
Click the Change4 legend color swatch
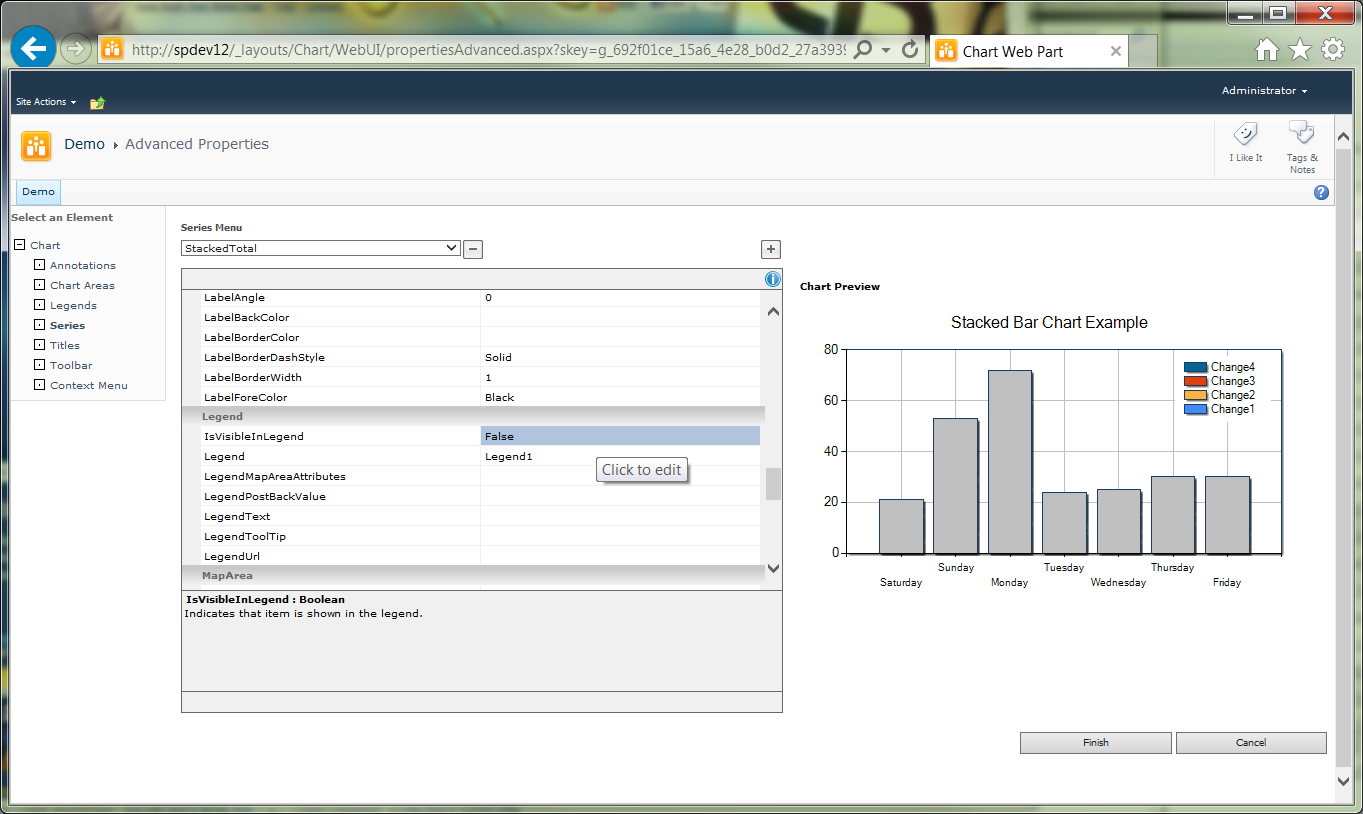pyautogui.click(x=1195, y=367)
